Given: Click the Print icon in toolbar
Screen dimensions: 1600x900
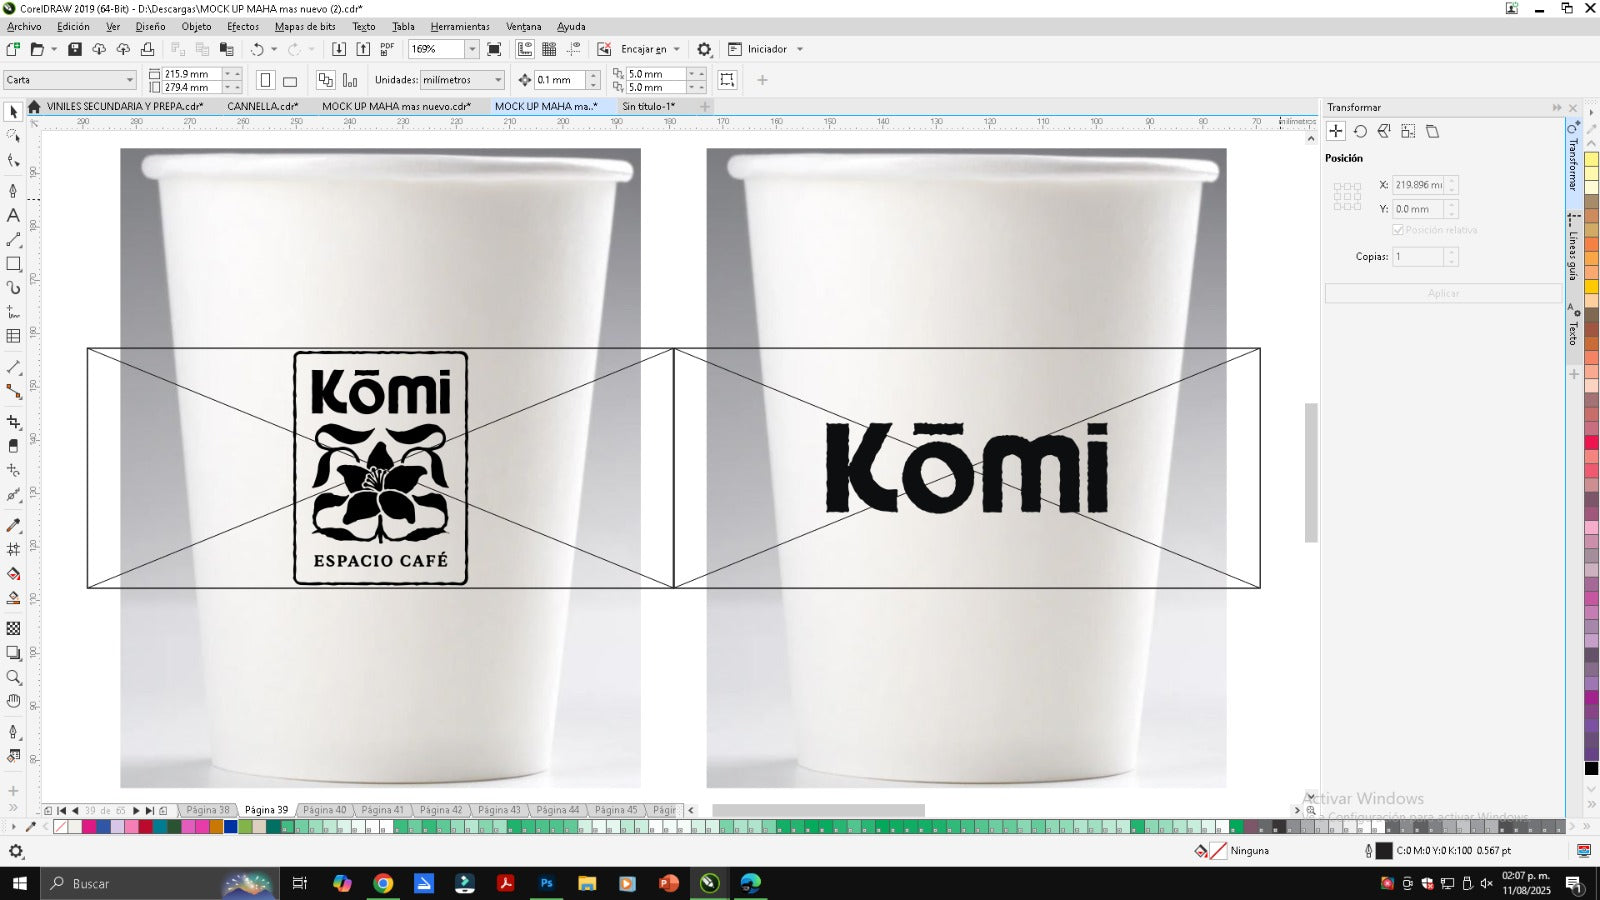Looking at the screenshot, I should pyautogui.click(x=147, y=49).
